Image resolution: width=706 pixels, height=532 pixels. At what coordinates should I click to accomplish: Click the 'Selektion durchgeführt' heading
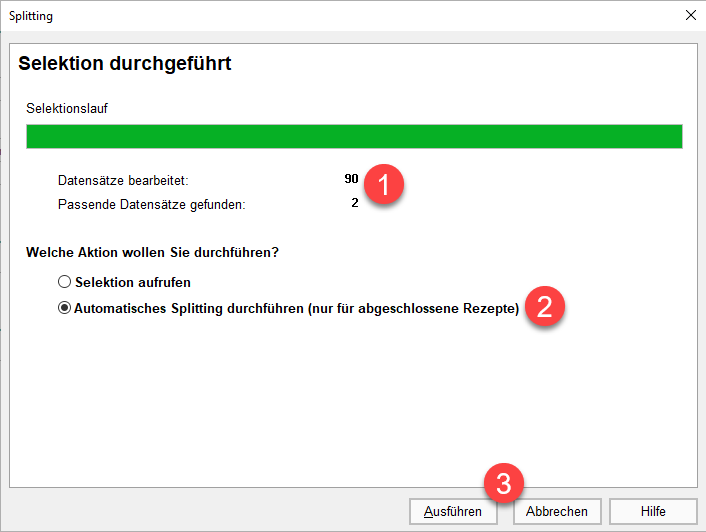pyautogui.click(x=125, y=65)
